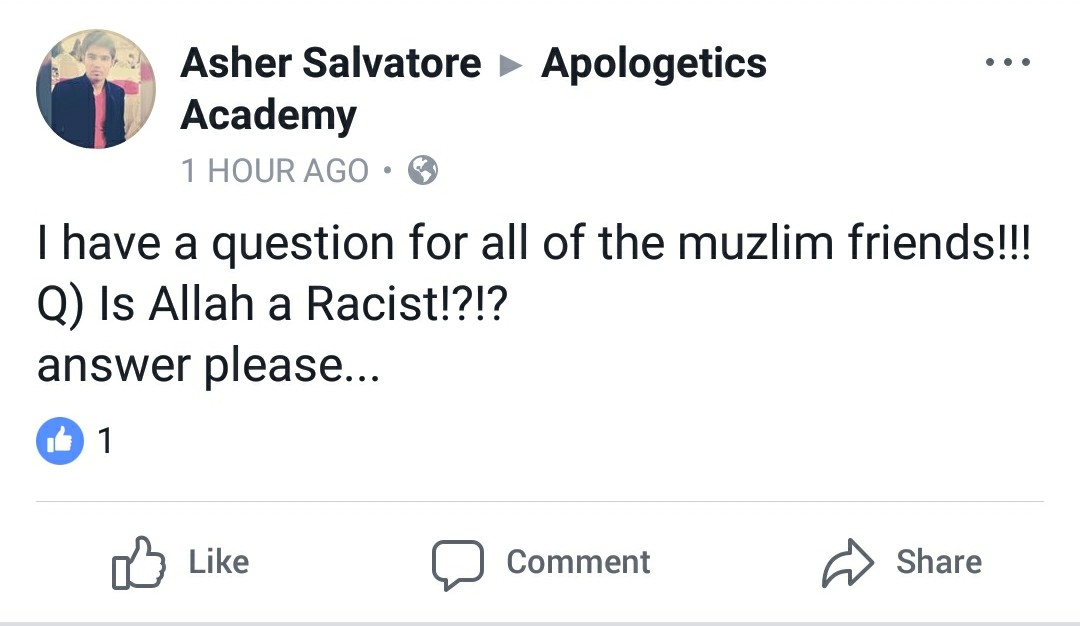Tap the curved arrow Share icon
Image resolution: width=1080 pixels, height=626 pixels.
(847, 563)
